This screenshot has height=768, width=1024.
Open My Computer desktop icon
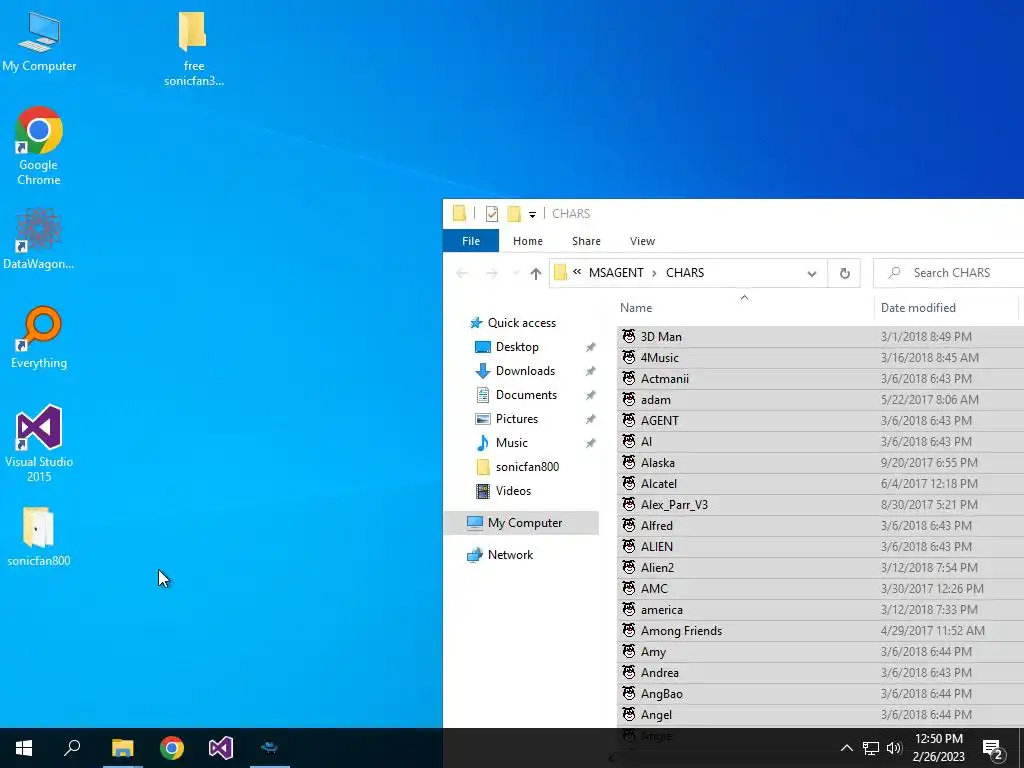tap(39, 42)
